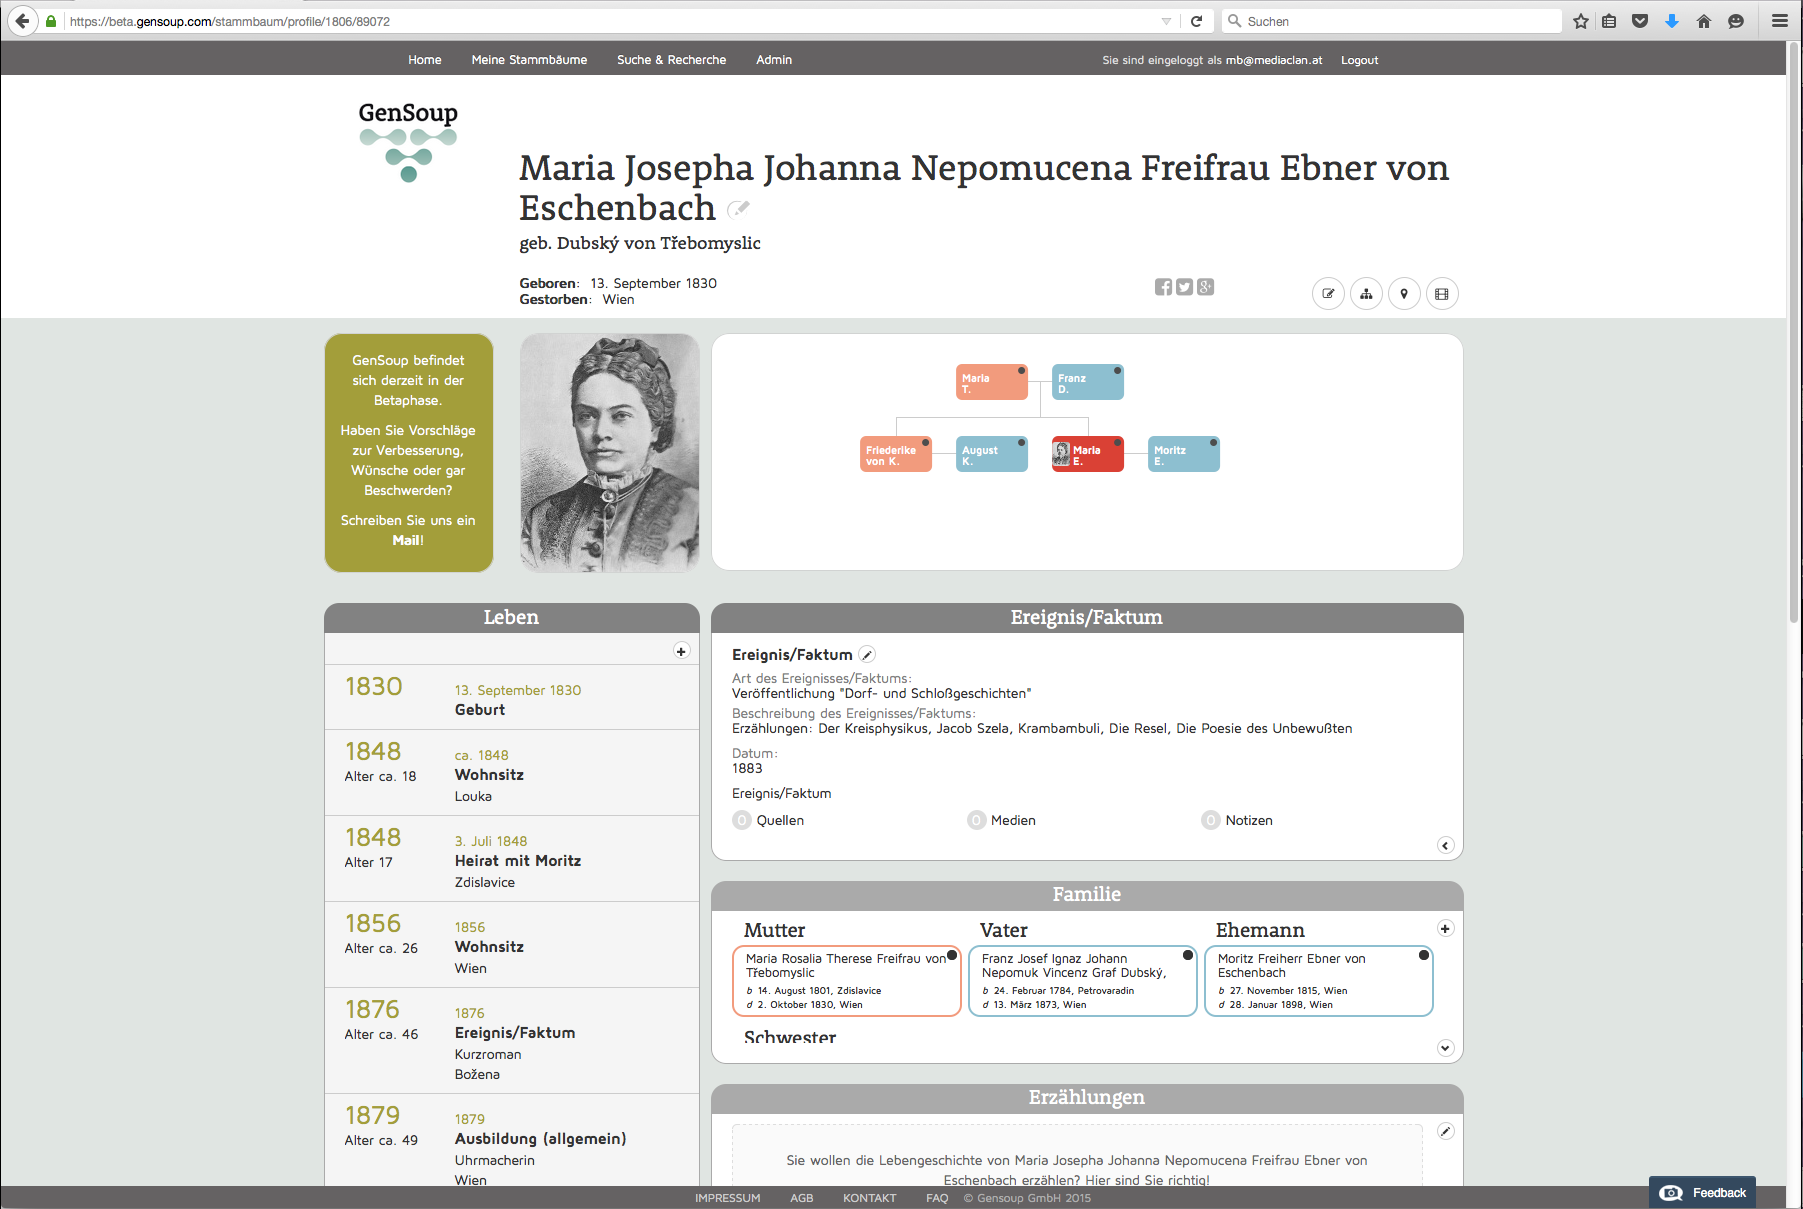1803x1209 pixels.
Task: Focus the browser Suchen search field
Action: point(1393,21)
